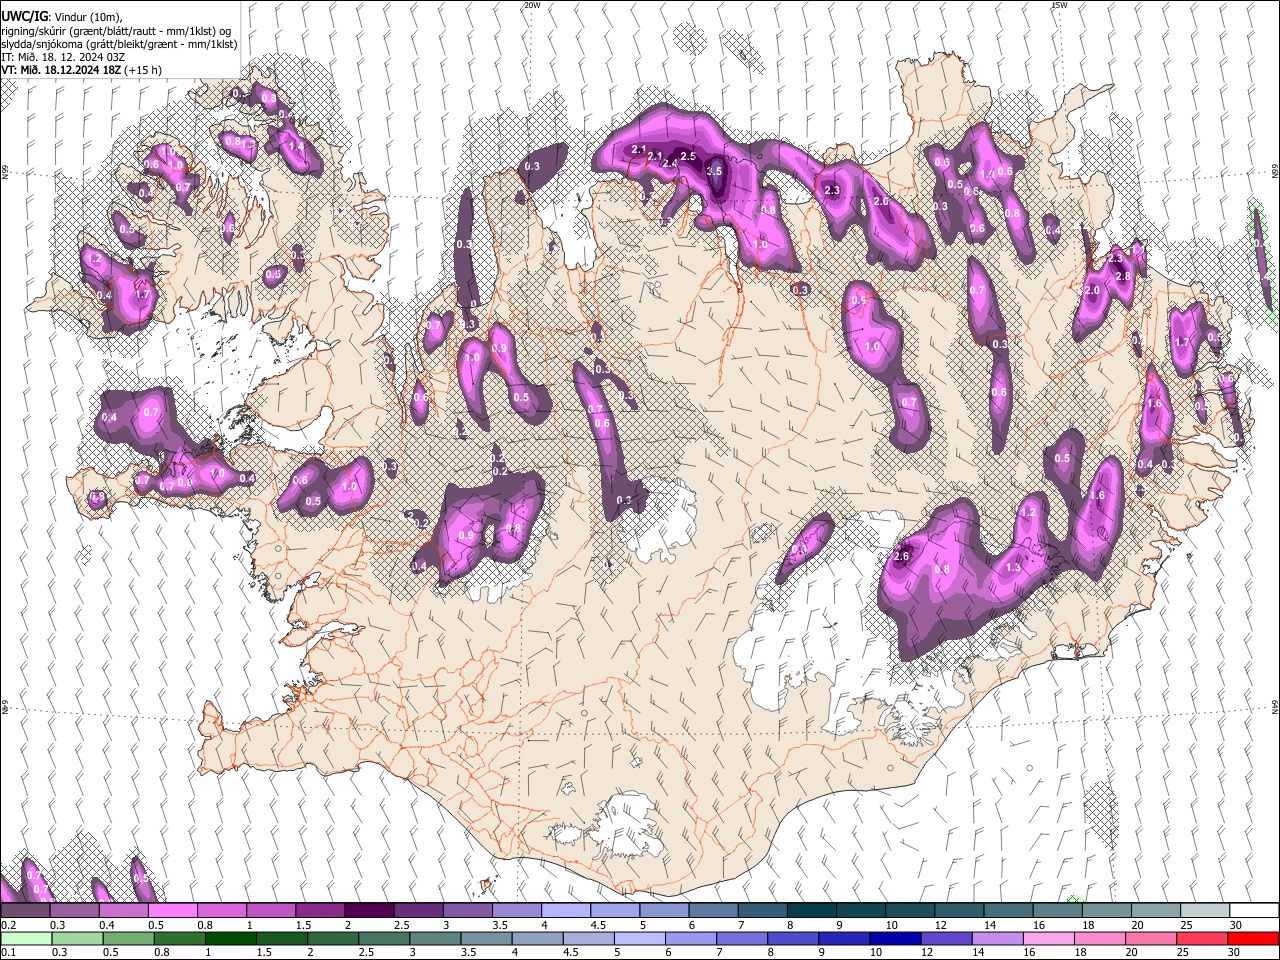Pick the rain legend swatch between 0.5 and 0.8
Image resolution: width=1280 pixels, height=960 pixels.
pyautogui.click(x=128, y=938)
